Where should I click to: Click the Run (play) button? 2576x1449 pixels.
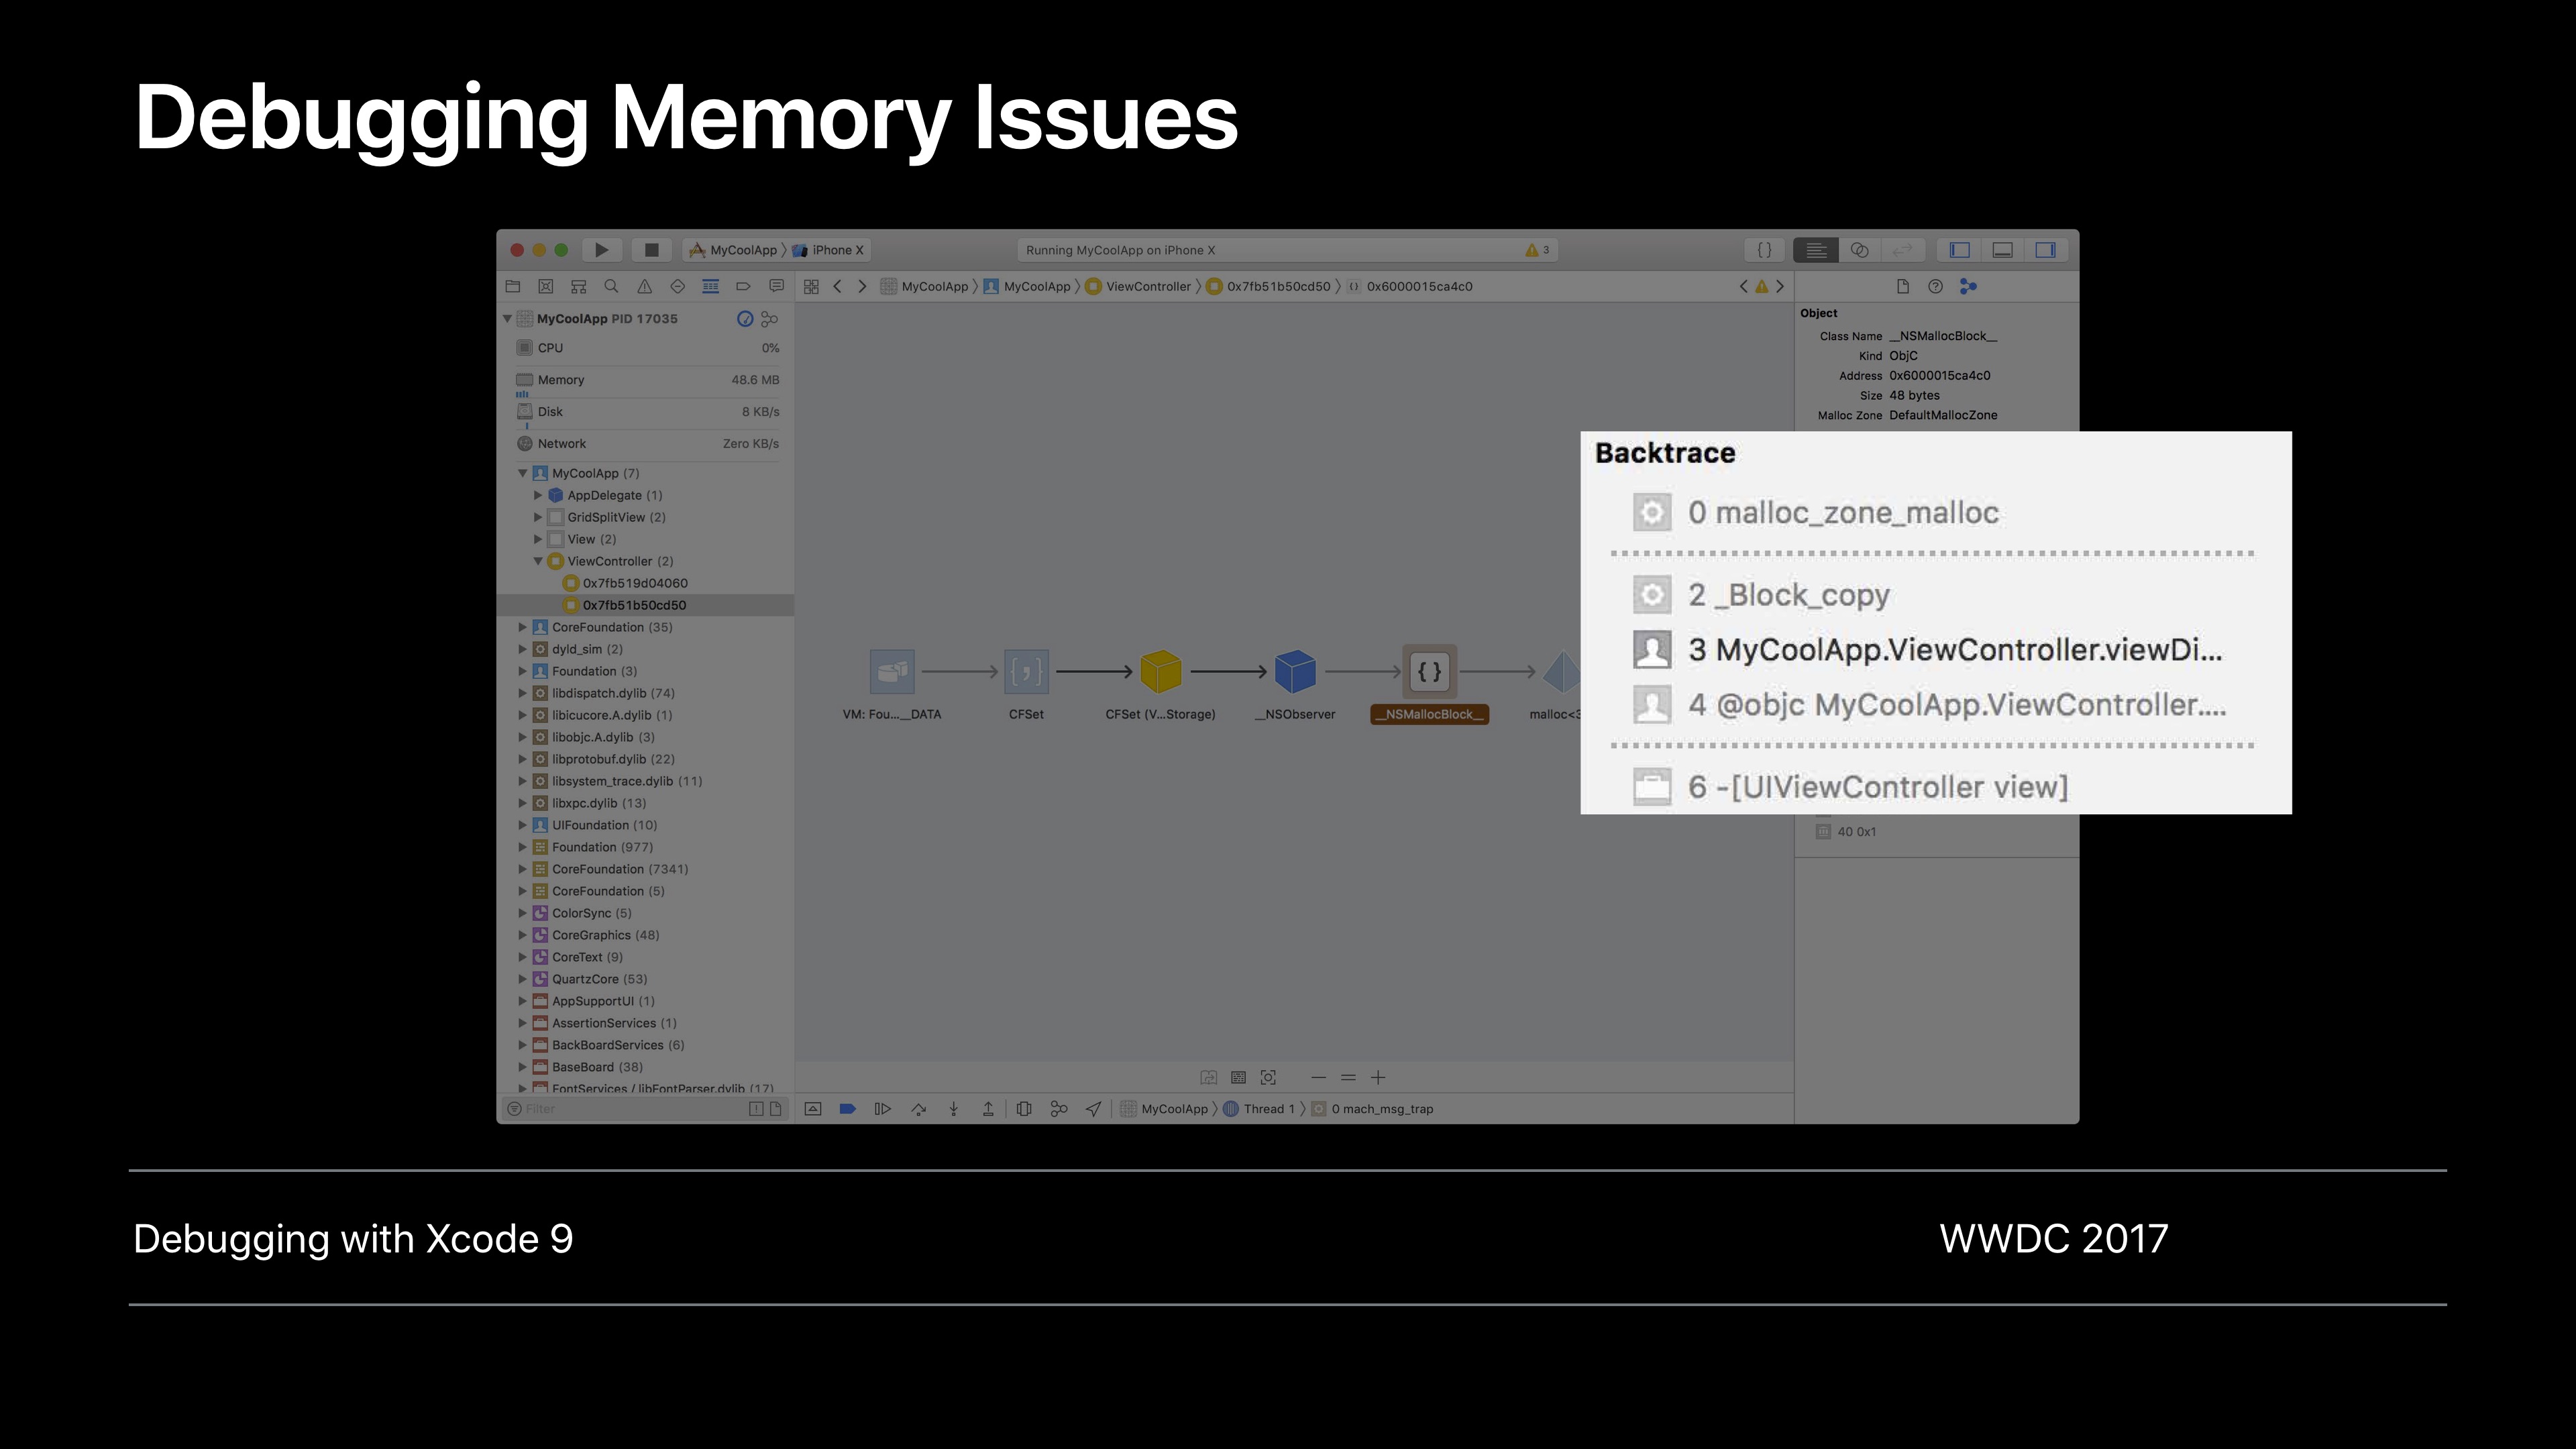tap(601, 250)
